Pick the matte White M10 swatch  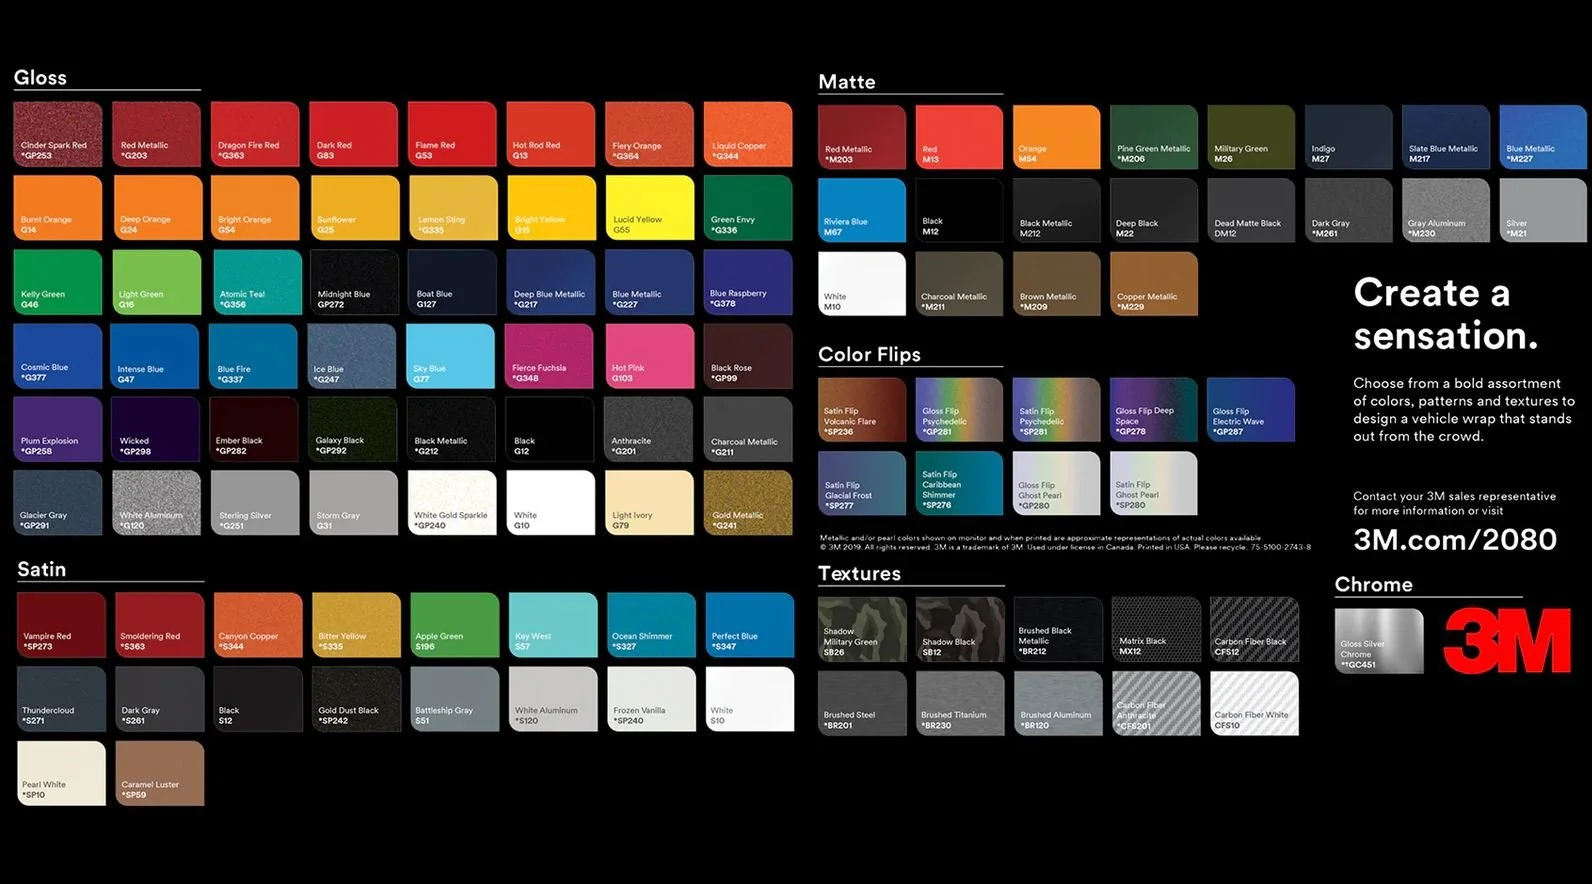(862, 284)
